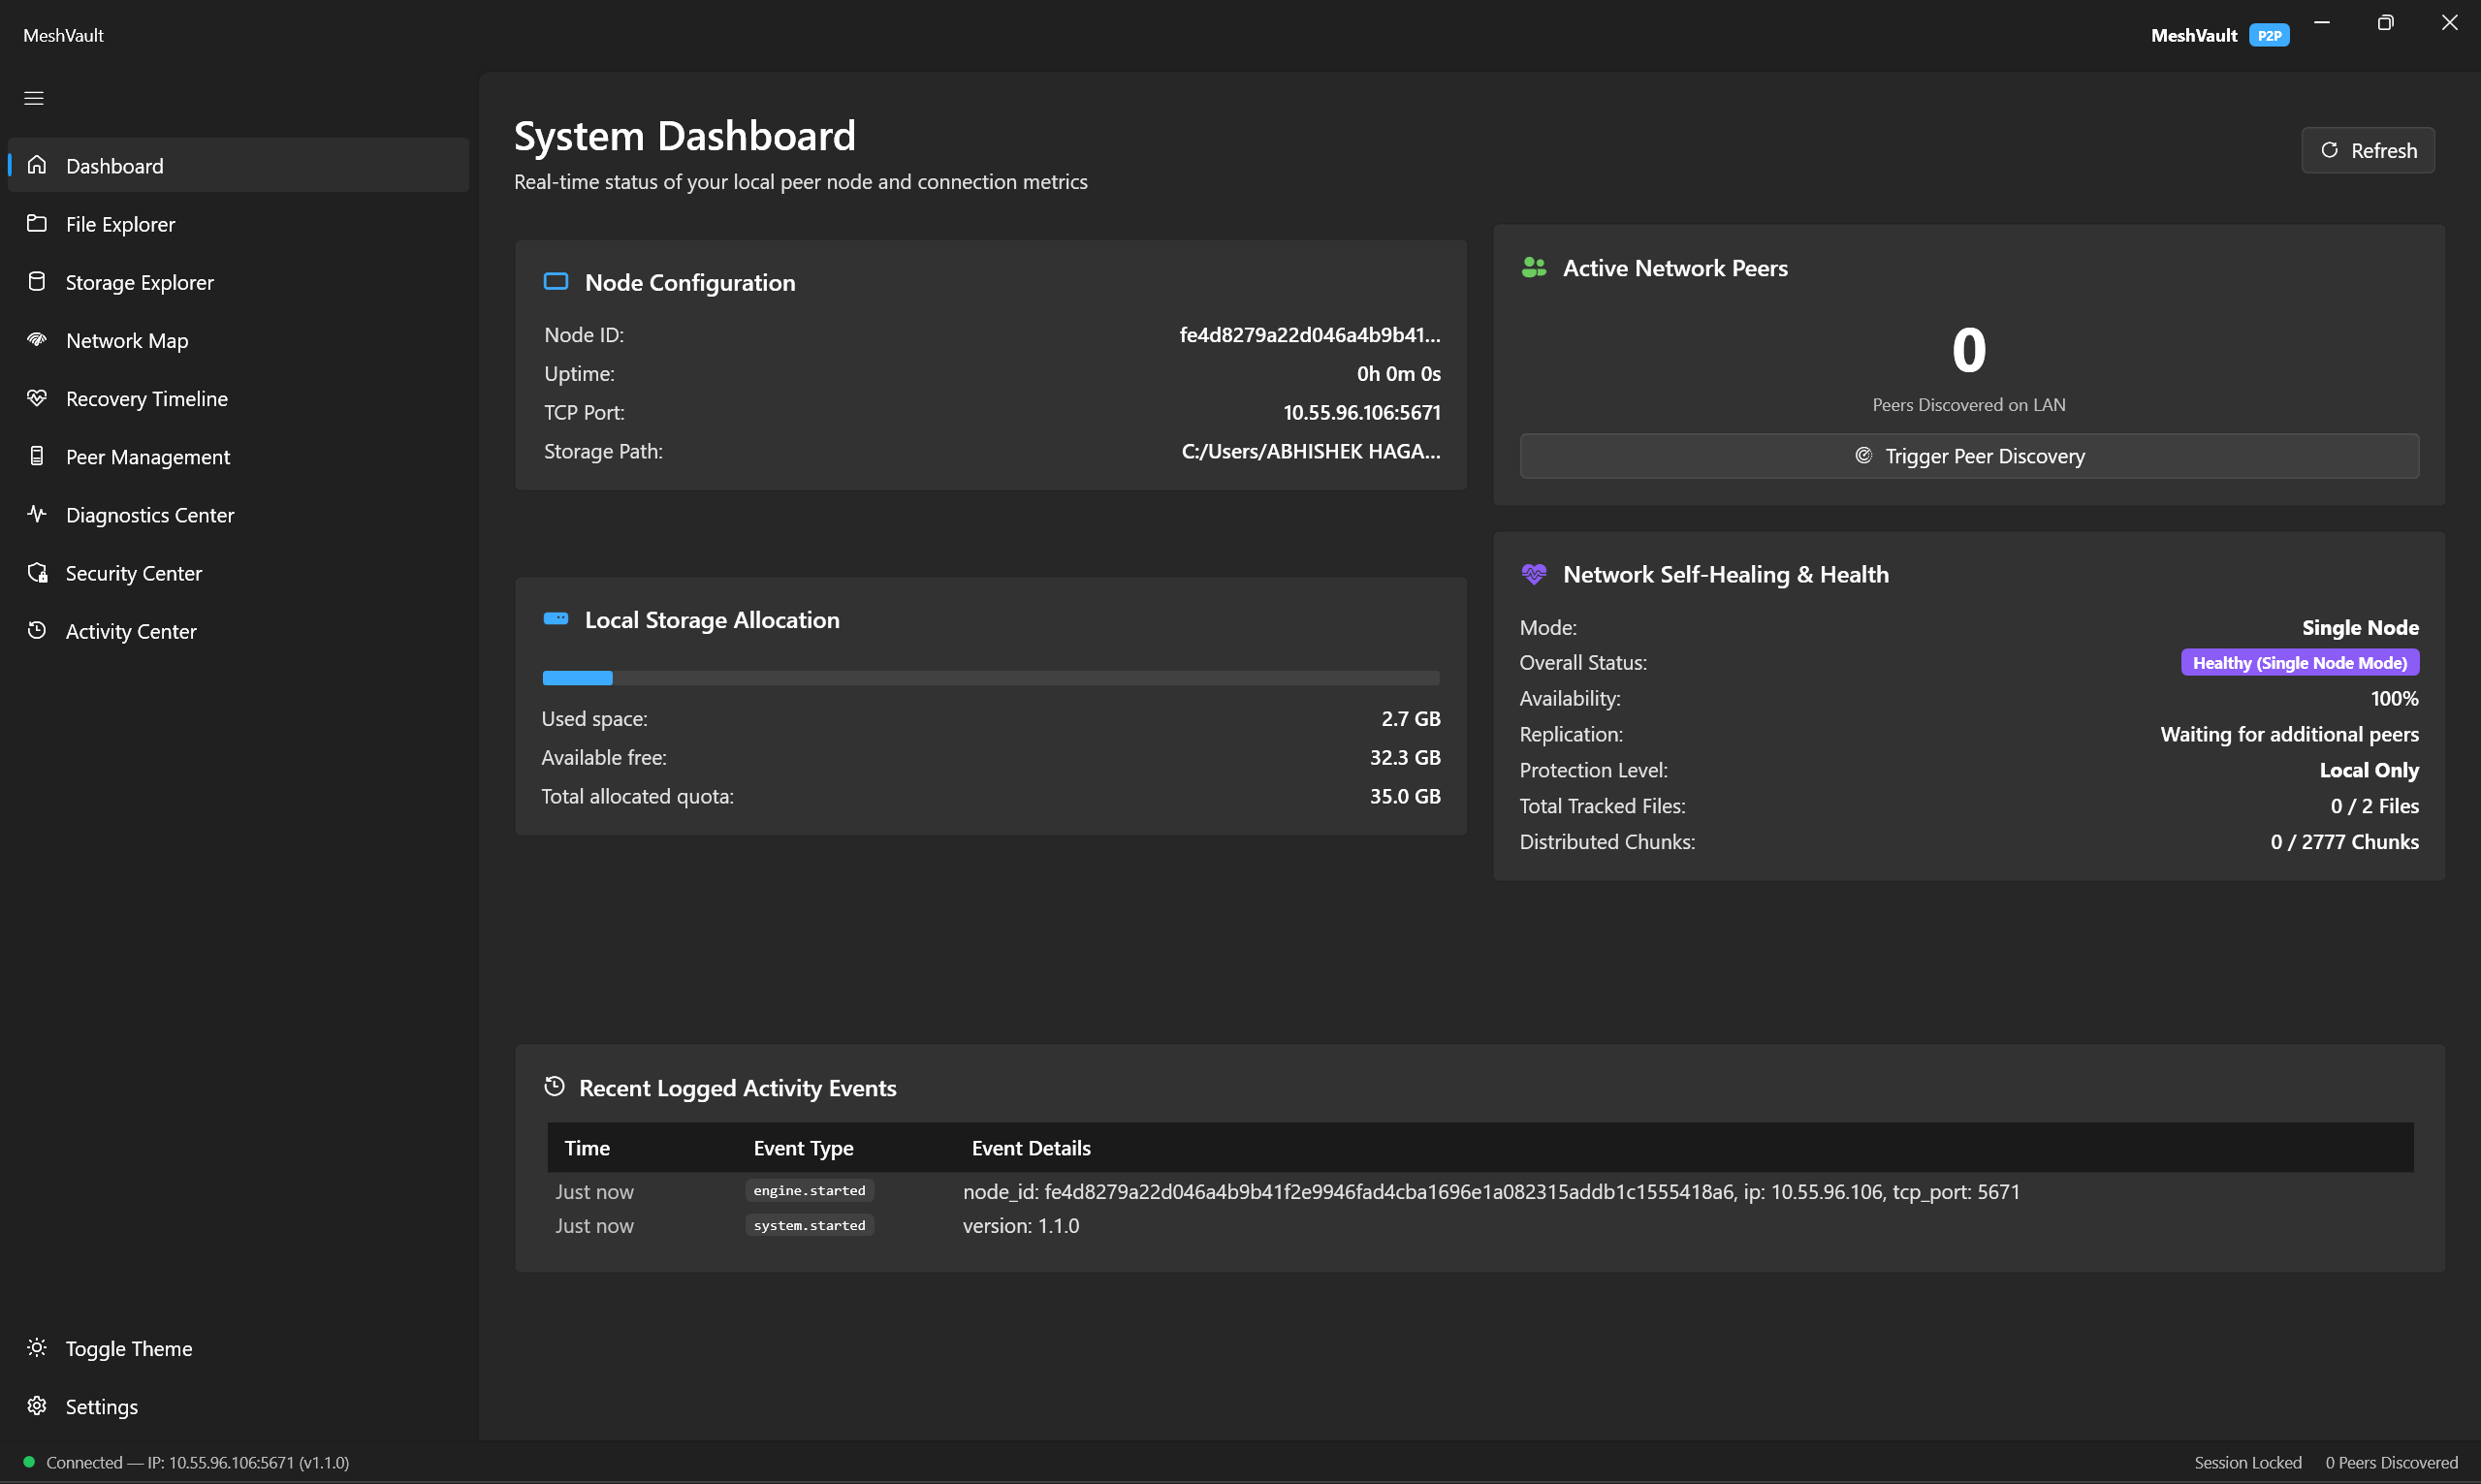Screen dimensions: 2481x1484
Task: Click the version: 1.1.0 event detail
Action: click(x=1021, y=1225)
